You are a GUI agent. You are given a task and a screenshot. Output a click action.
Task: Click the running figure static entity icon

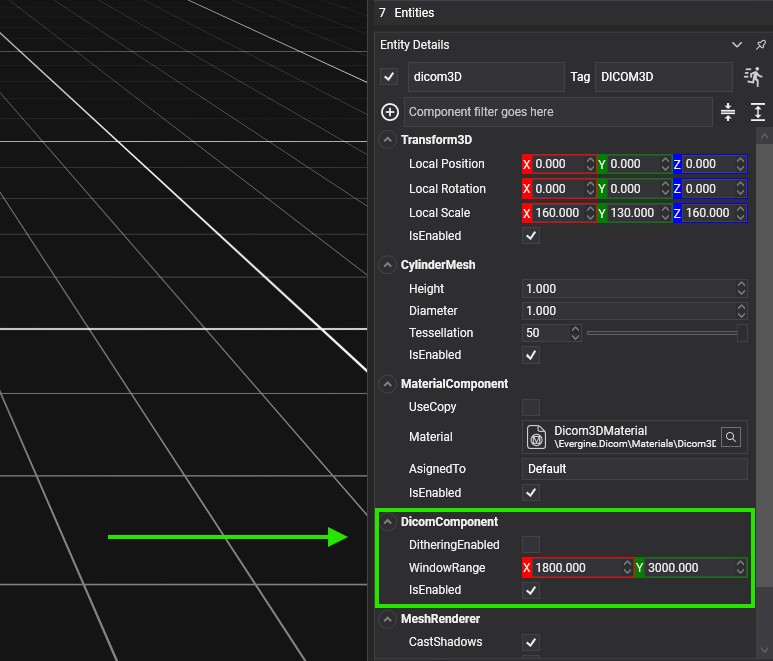tap(753, 77)
